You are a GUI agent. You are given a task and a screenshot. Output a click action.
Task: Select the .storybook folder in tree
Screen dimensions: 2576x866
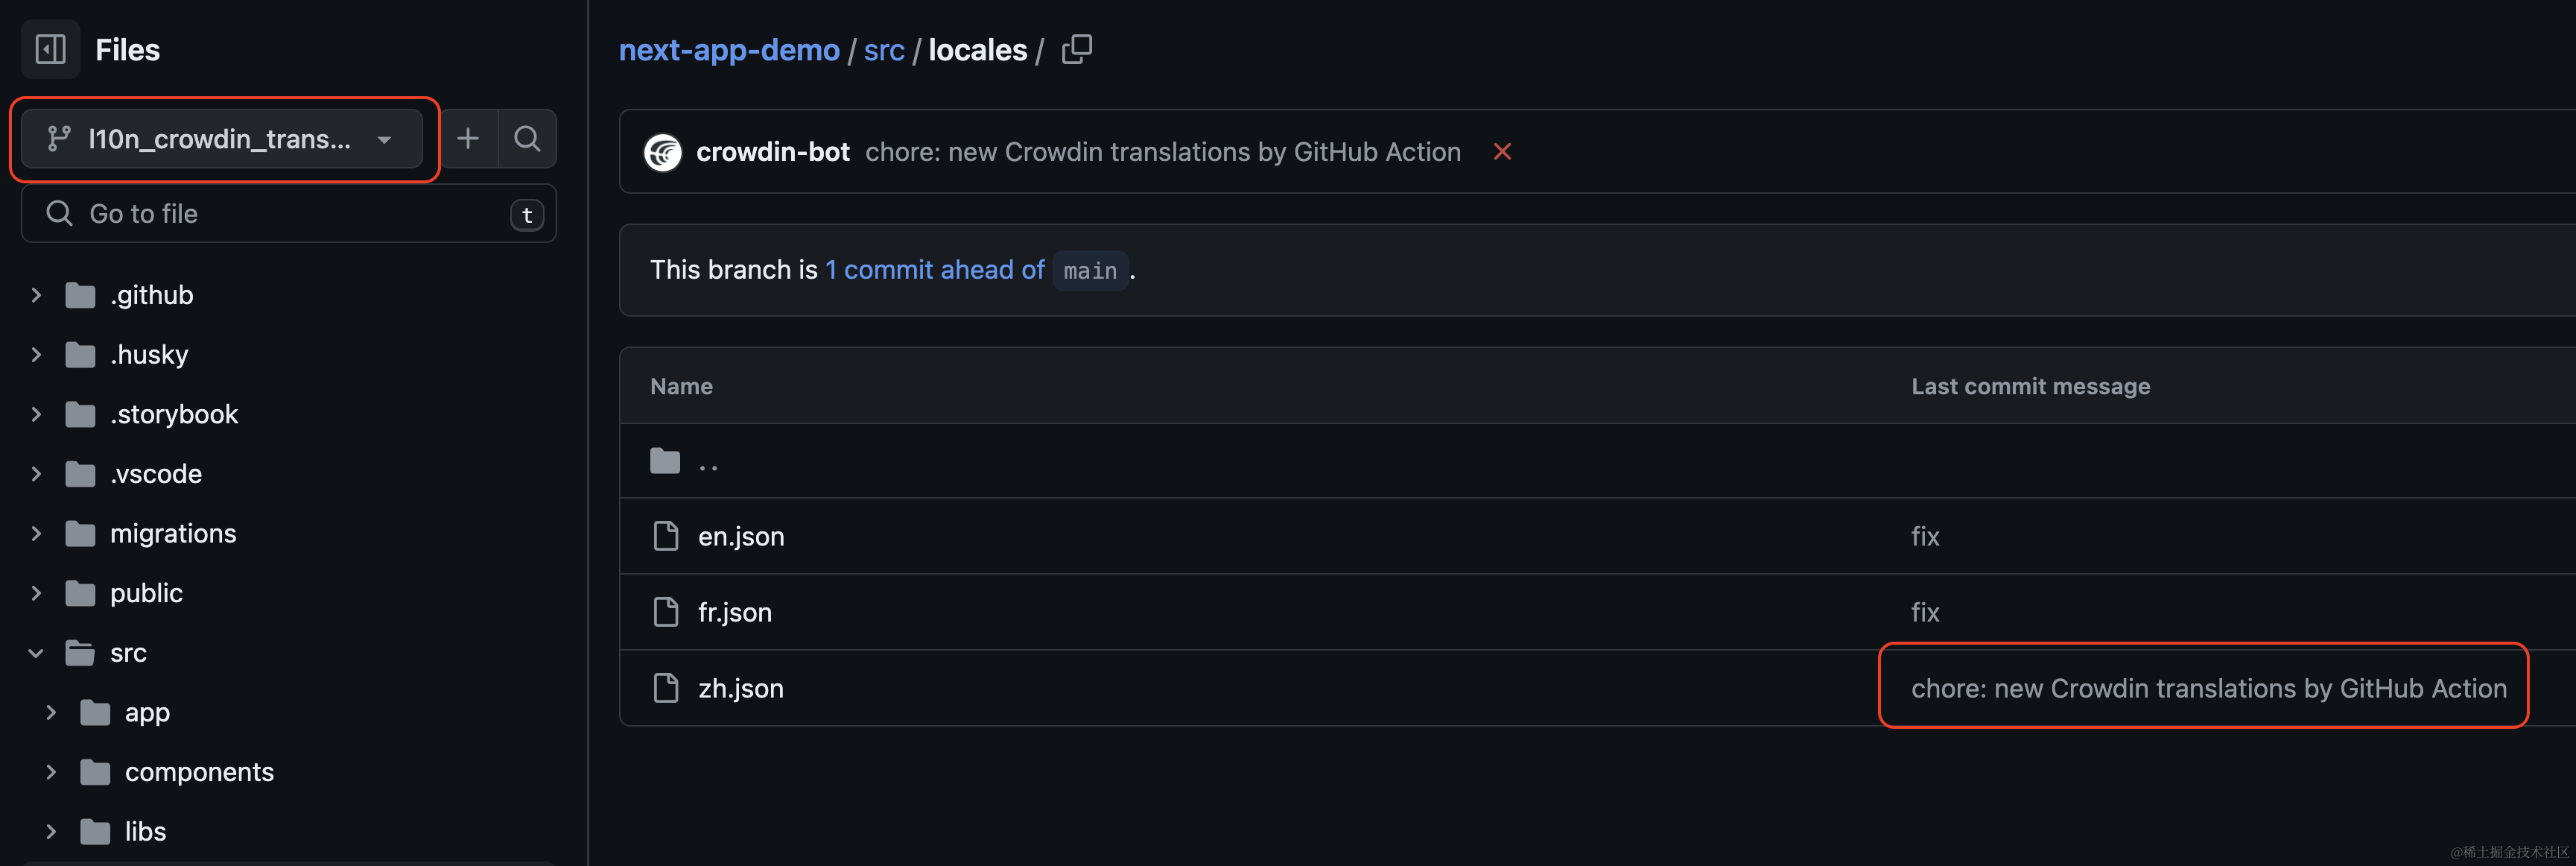[x=174, y=414]
